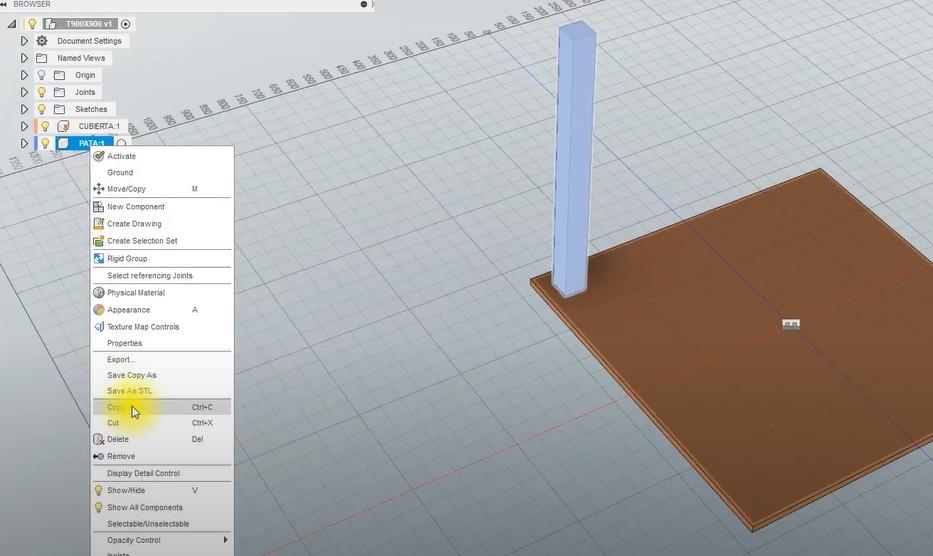Click the 'Origin' label in browser

[x=85, y=76]
